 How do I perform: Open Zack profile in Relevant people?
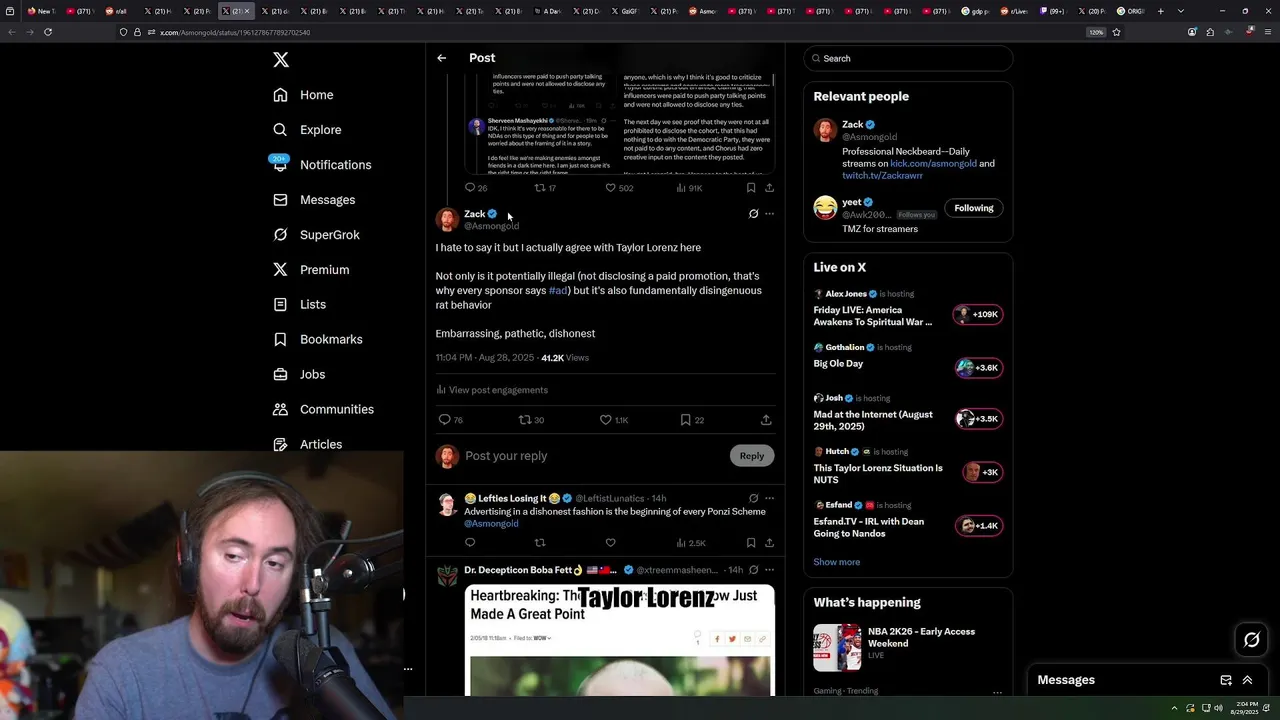(x=853, y=125)
